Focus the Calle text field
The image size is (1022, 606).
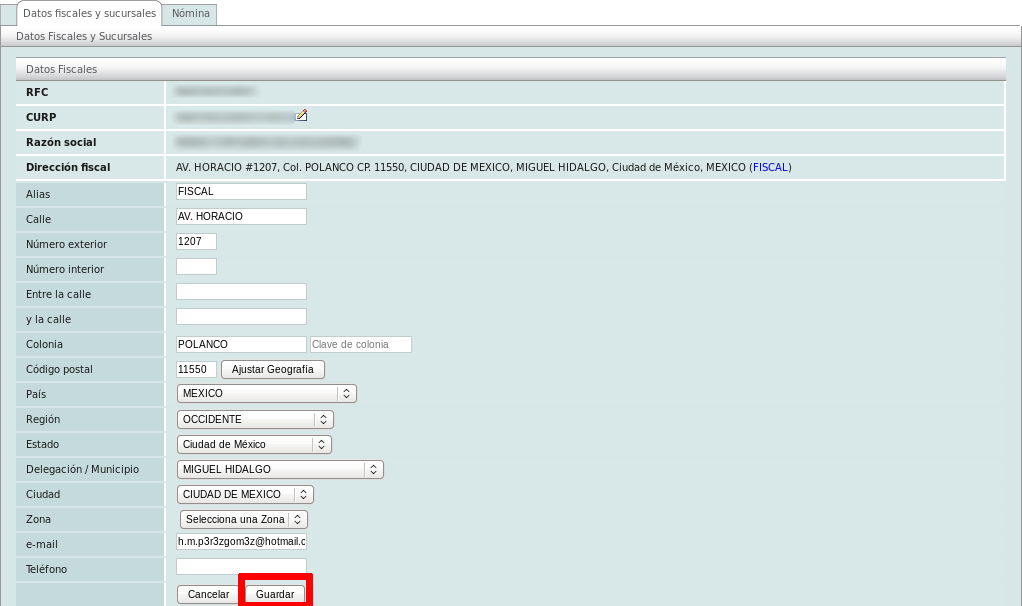click(241, 216)
